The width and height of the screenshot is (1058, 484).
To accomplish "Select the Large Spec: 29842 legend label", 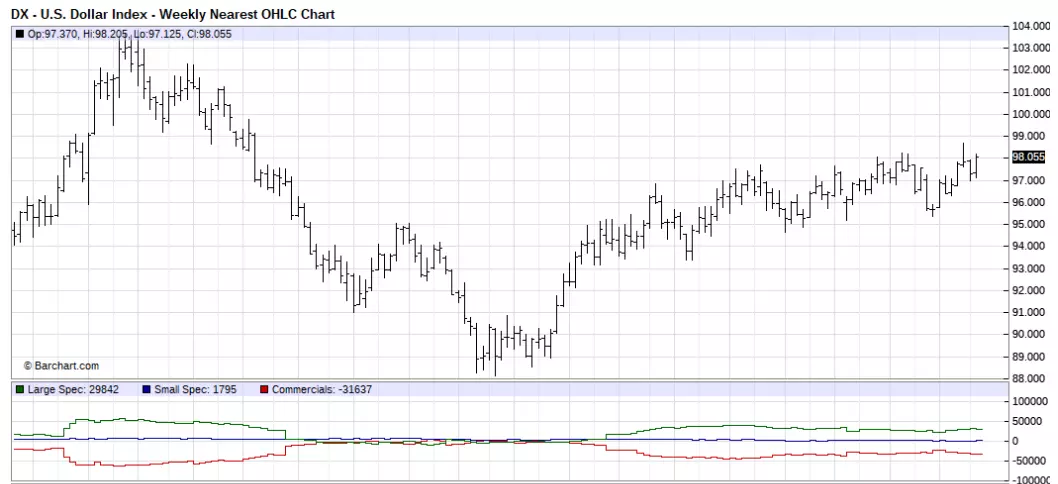I will (x=74, y=389).
